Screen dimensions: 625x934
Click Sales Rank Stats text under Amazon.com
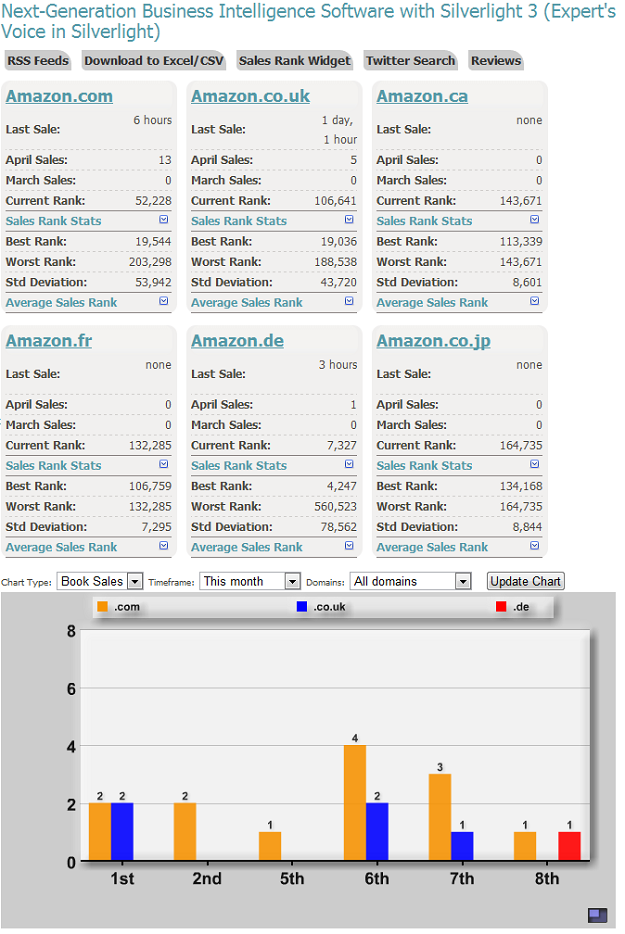pos(54,221)
